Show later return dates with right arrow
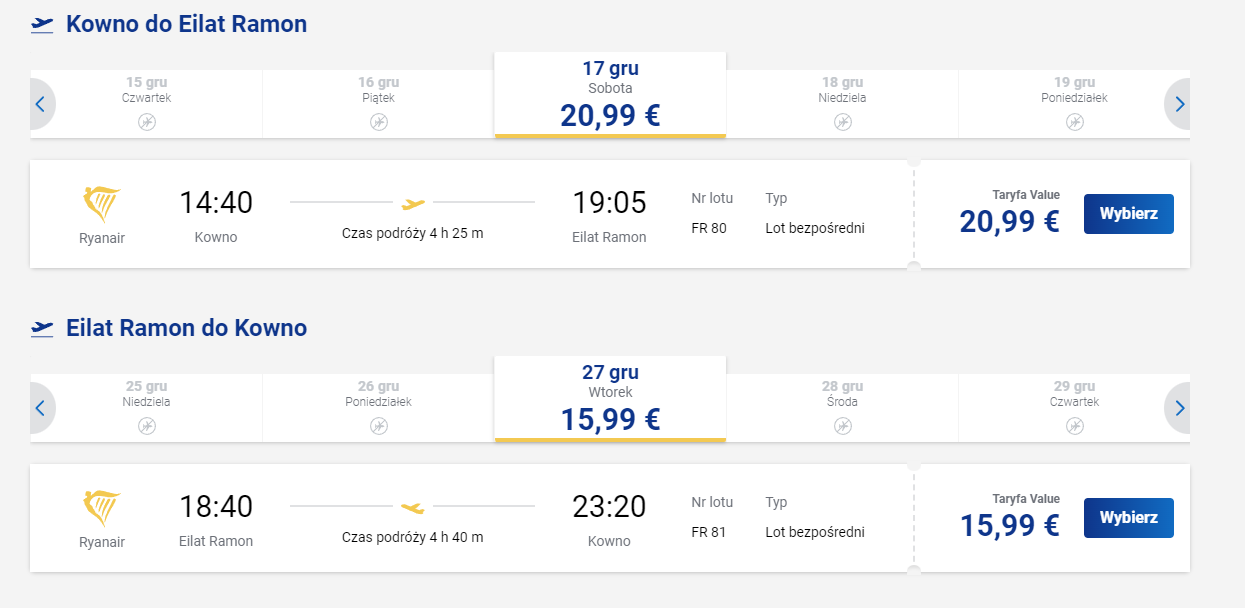1245x608 pixels. point(1178,408)
